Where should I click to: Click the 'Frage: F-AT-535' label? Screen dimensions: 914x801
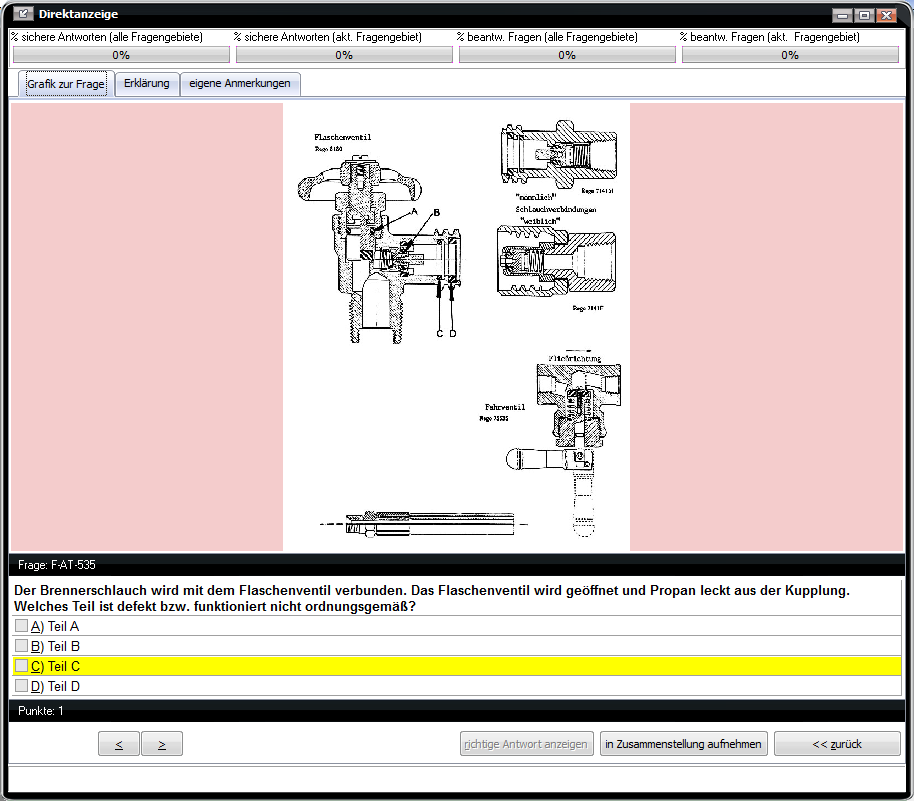(57, 564)
